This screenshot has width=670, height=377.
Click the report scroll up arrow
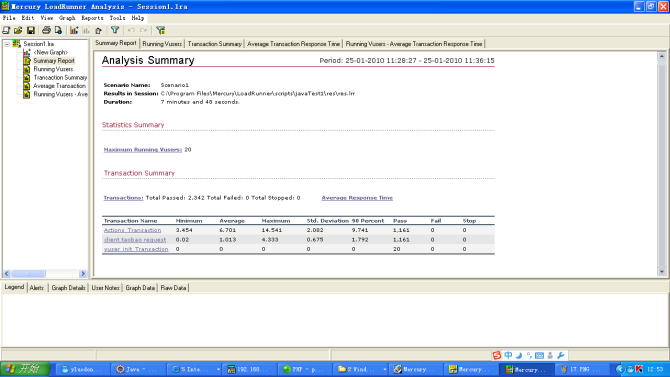tap(661, 56)
